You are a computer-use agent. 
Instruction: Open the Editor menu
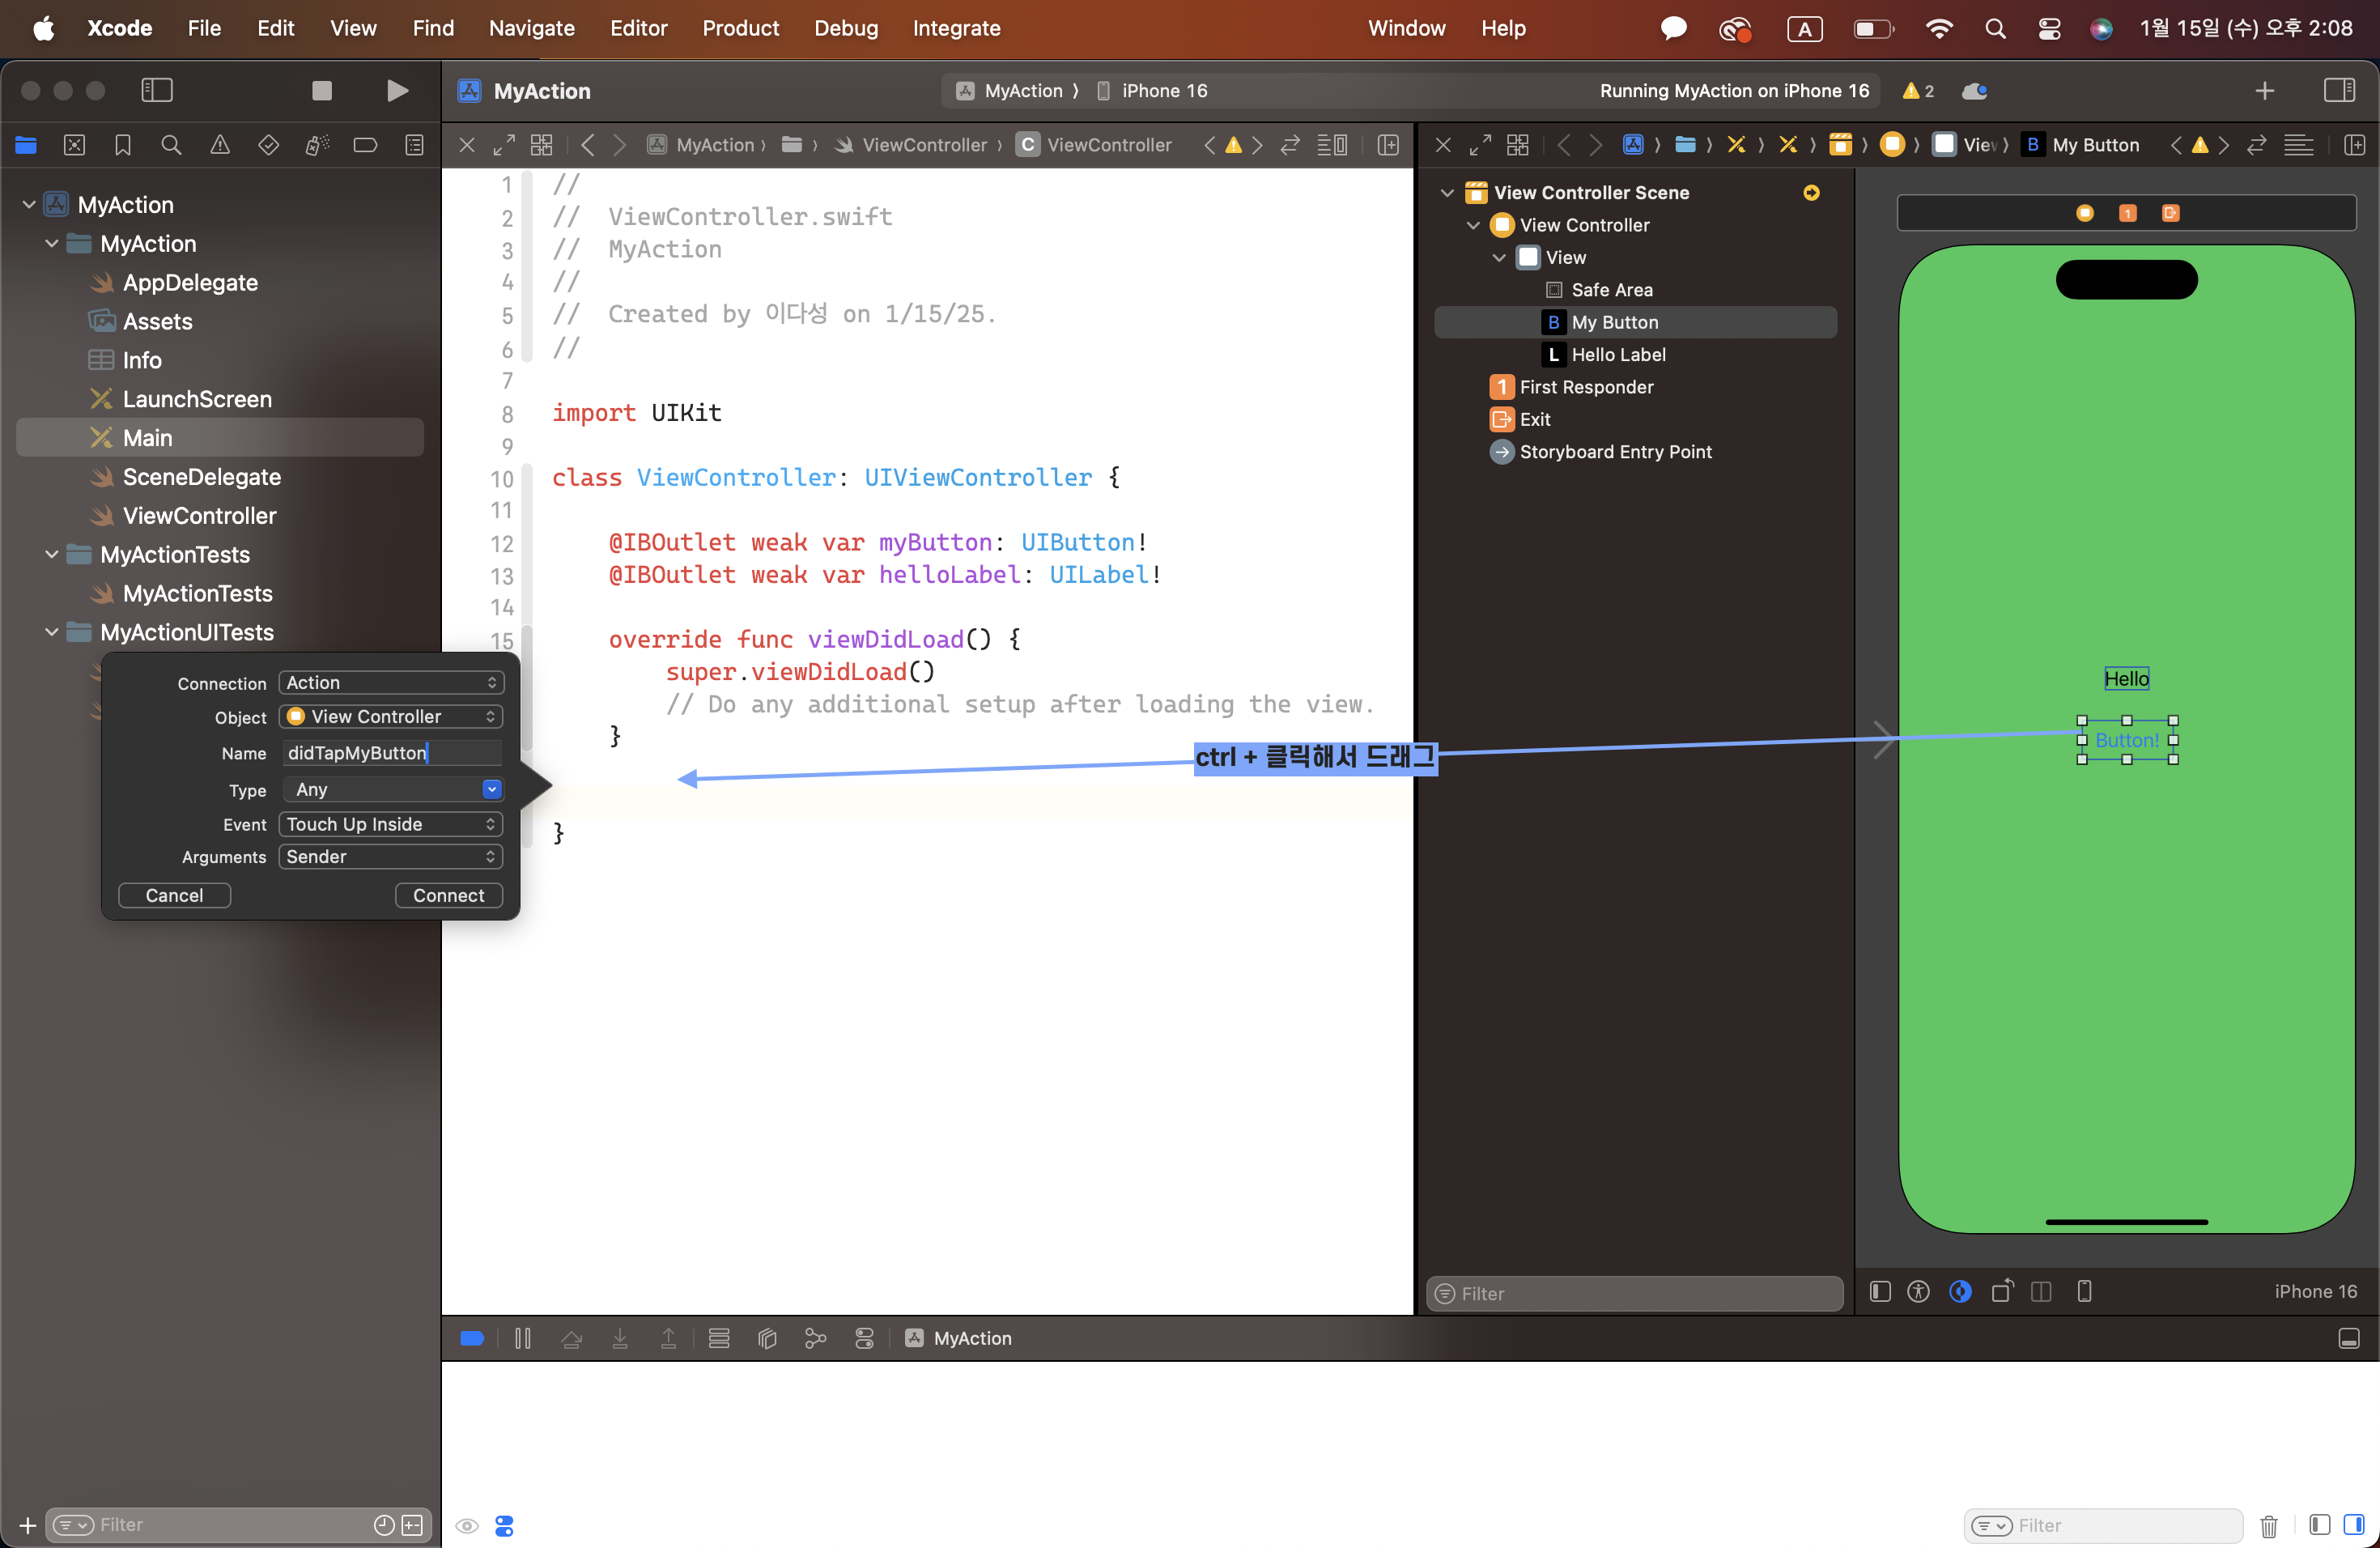[638, 28]
